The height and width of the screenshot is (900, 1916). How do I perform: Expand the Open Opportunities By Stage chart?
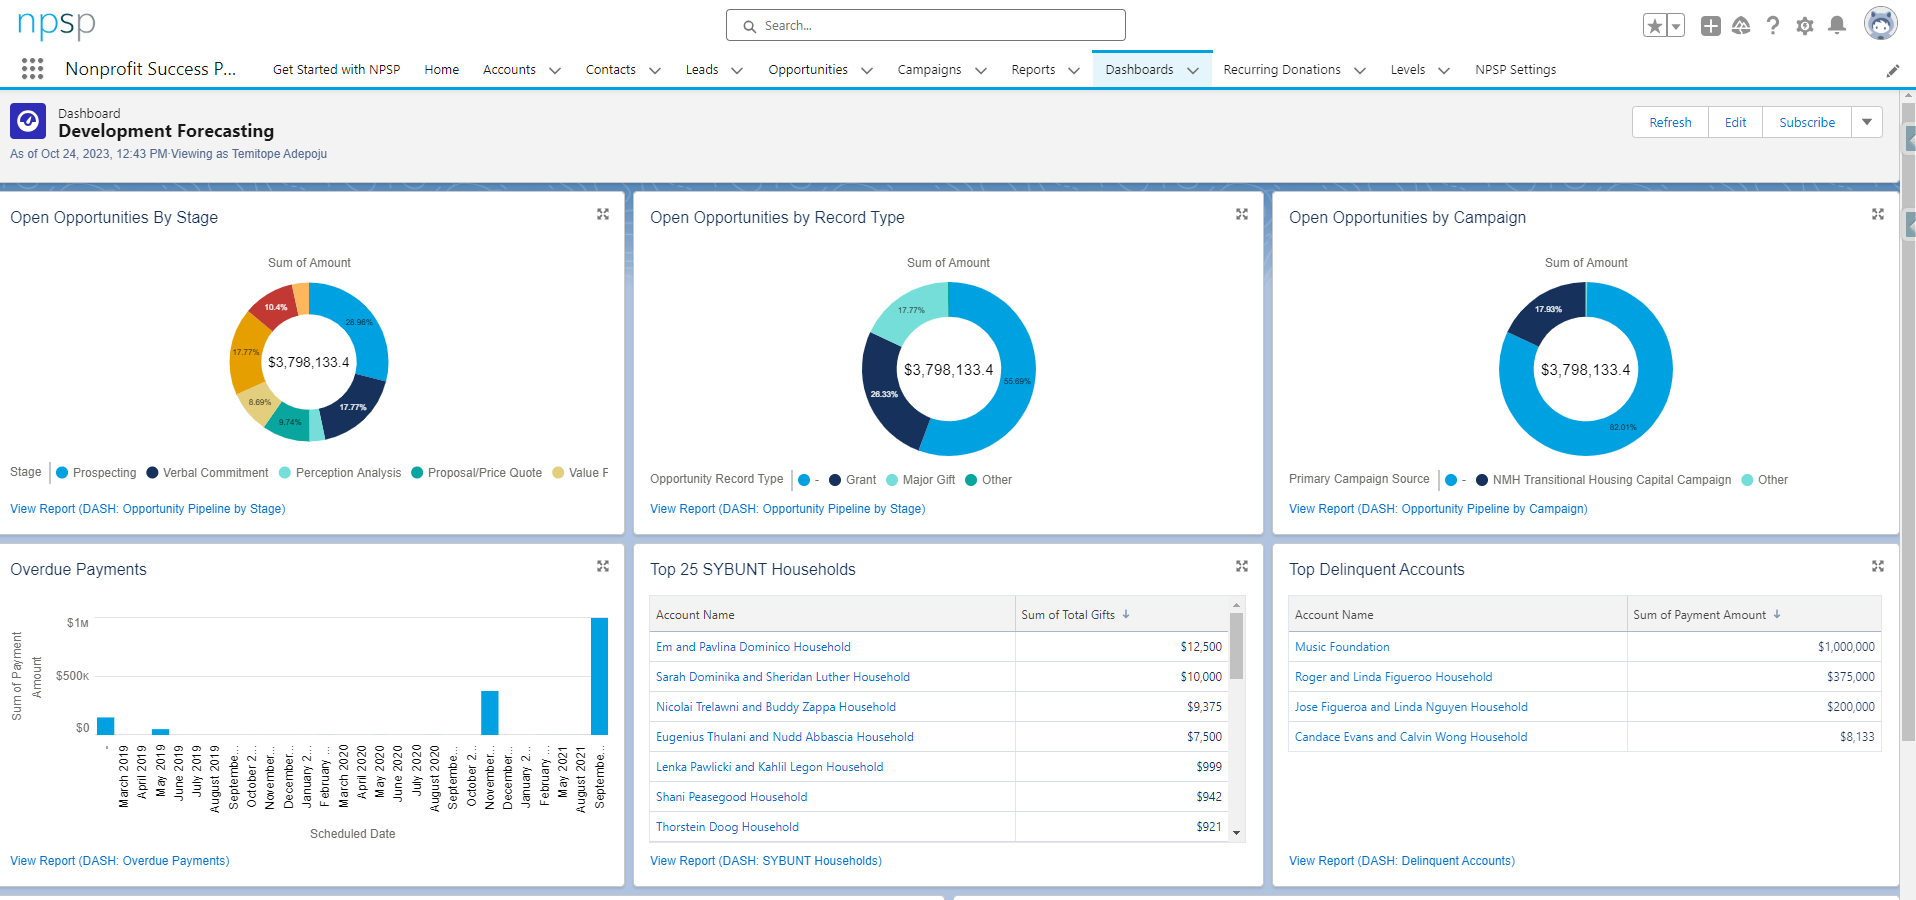(603, 214)
